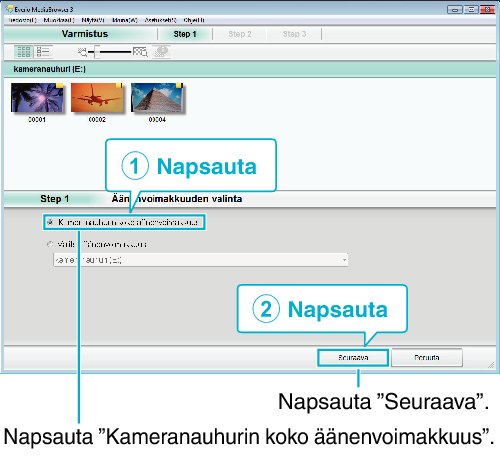The image size is (500, 457).
Task: Click the zoom-out thumbnail size icon
Action: pyautogui.click(x=82, y=52)
